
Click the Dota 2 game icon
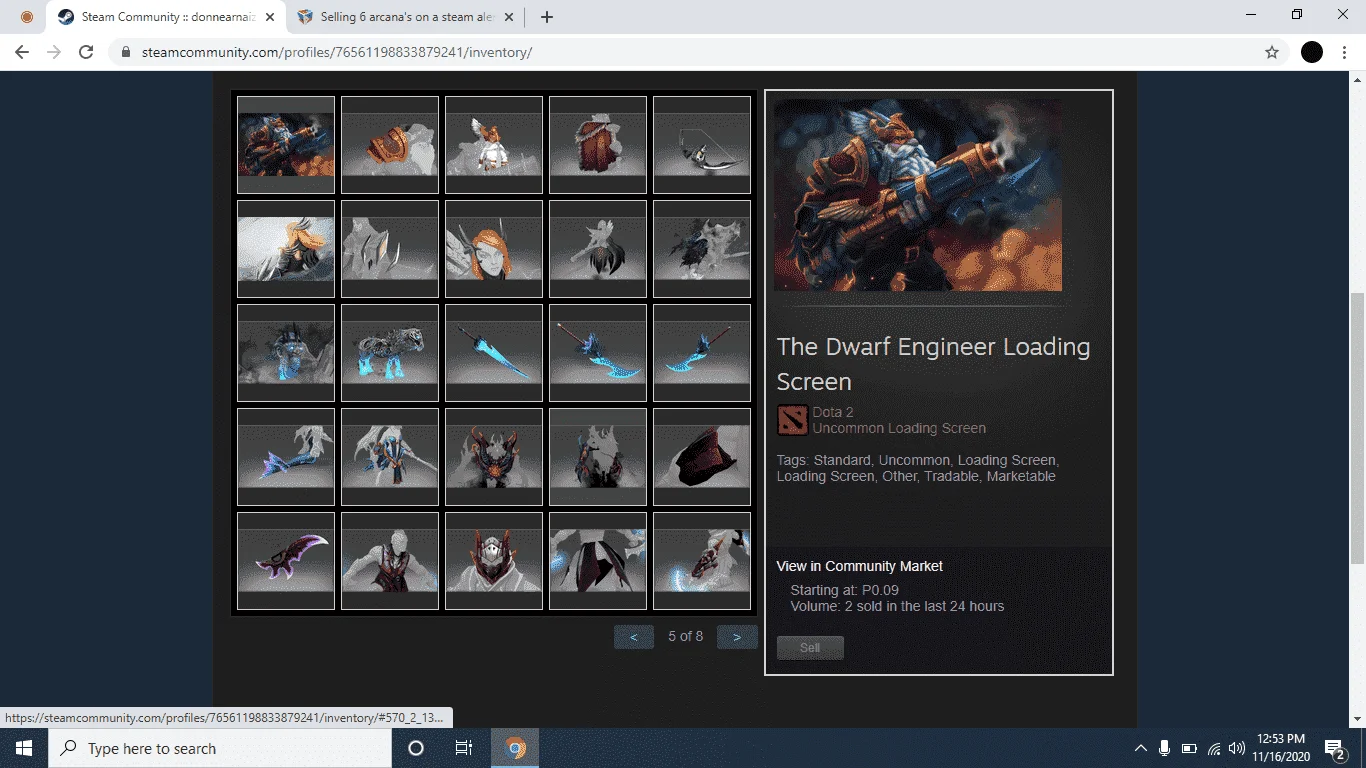[792, 420]
